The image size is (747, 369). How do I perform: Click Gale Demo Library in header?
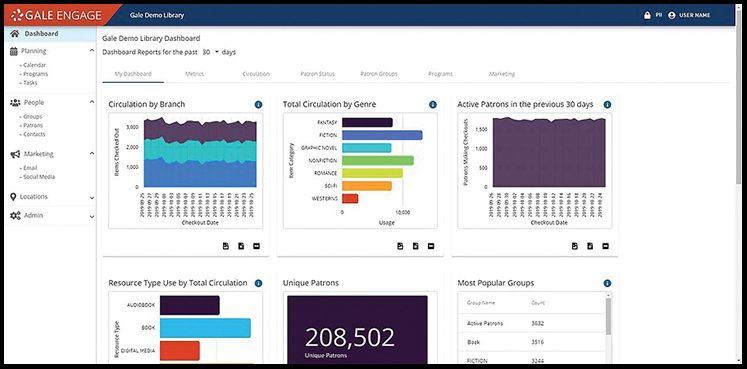157,15
